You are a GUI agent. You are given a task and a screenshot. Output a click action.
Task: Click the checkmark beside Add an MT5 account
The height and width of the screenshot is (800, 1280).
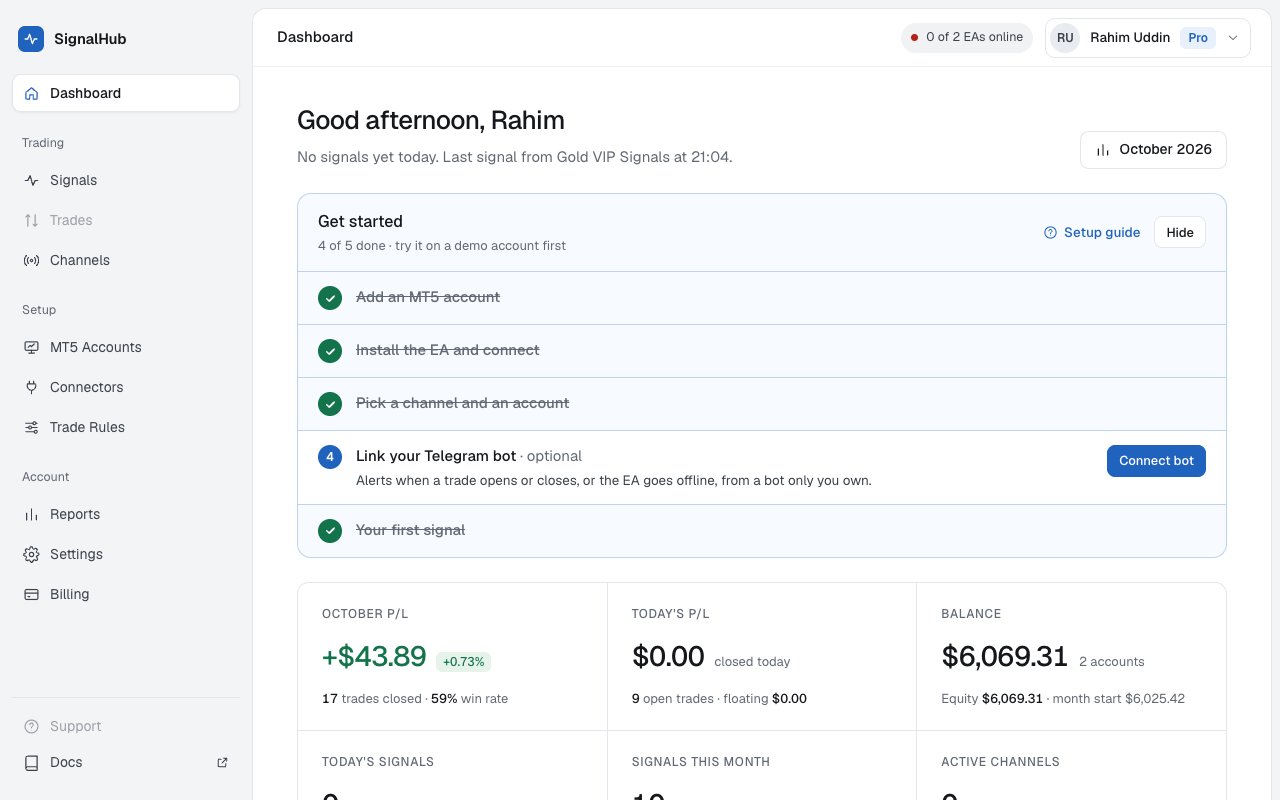[330, 297]
